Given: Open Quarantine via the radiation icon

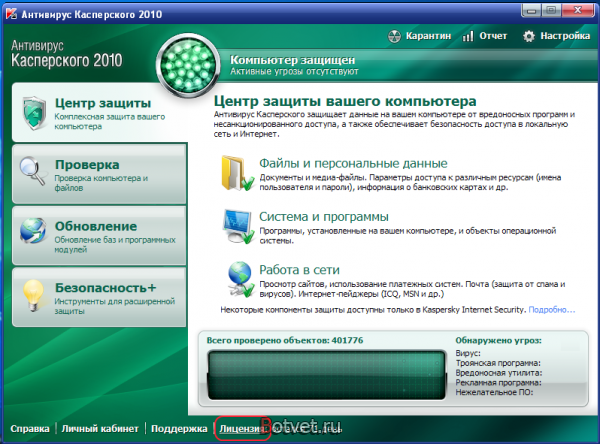Looking at the screenshot, I should point(395,36).
